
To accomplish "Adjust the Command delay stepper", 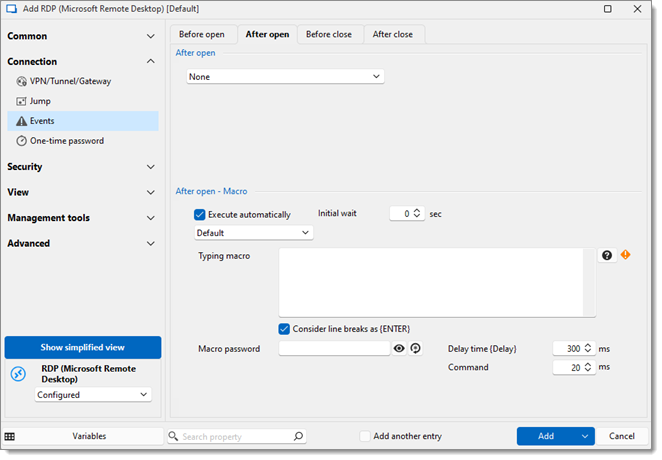I will click(x=588, y=367).
